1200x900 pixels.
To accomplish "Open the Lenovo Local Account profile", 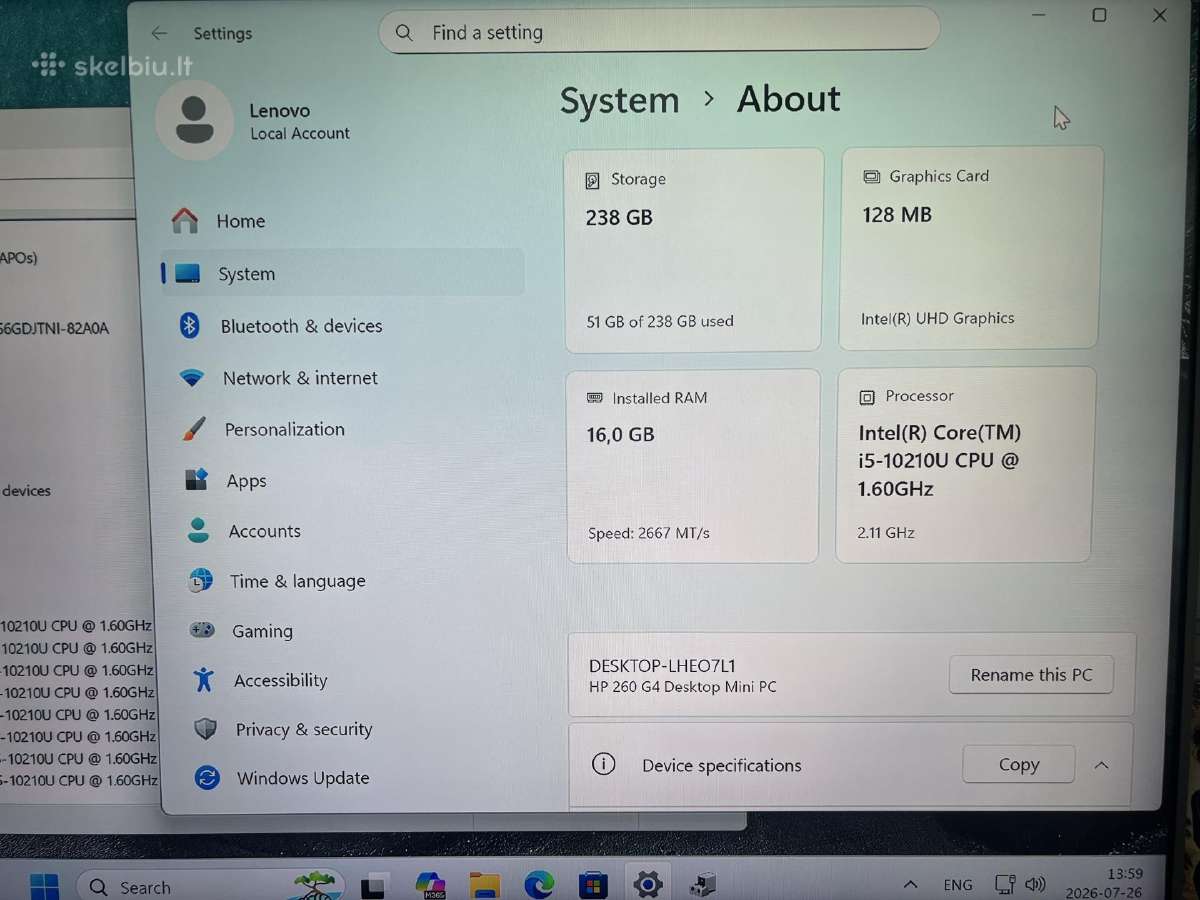I will pos(257,121).
